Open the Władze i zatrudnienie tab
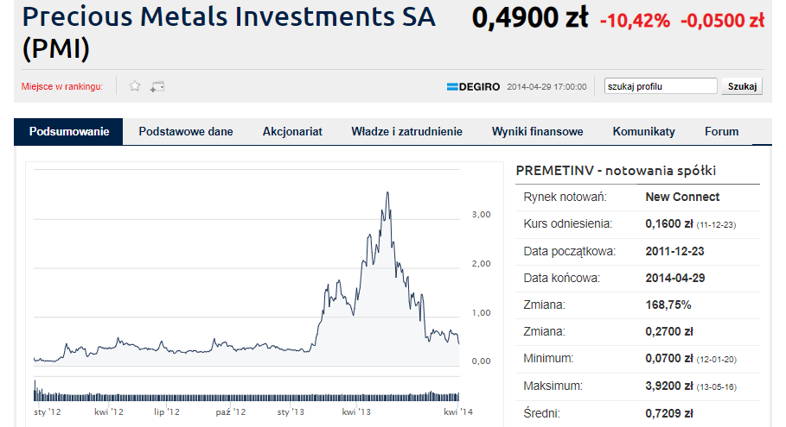 coord(407,132)
